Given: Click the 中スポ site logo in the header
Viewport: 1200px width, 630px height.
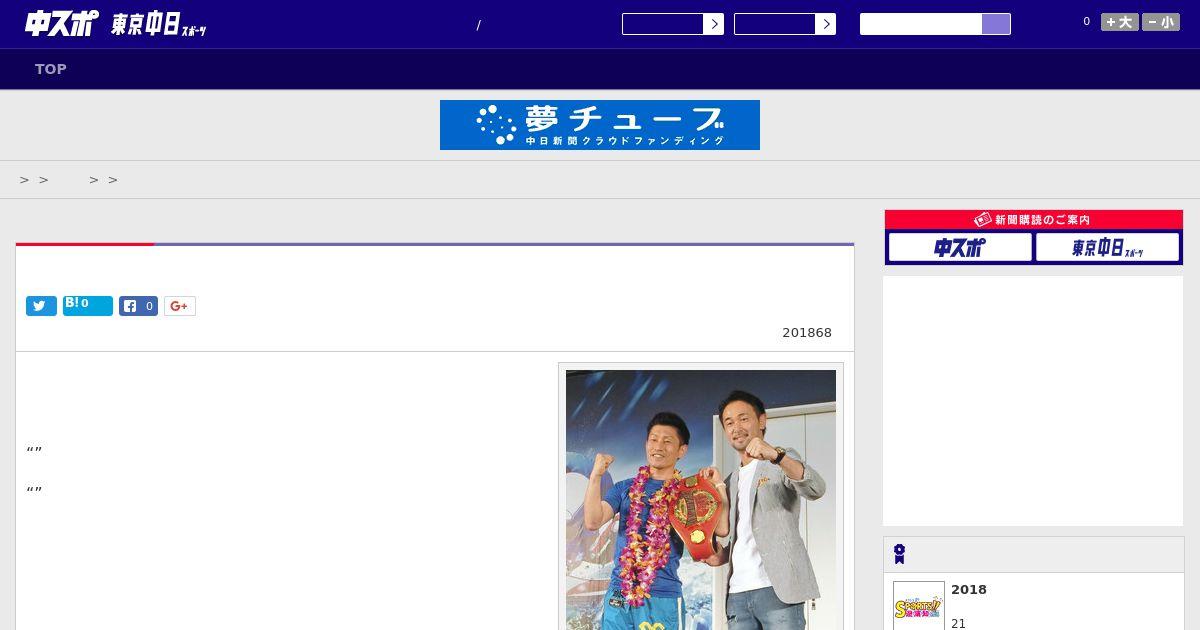Looking at the screenshot, I should click(x=61, y=24).
